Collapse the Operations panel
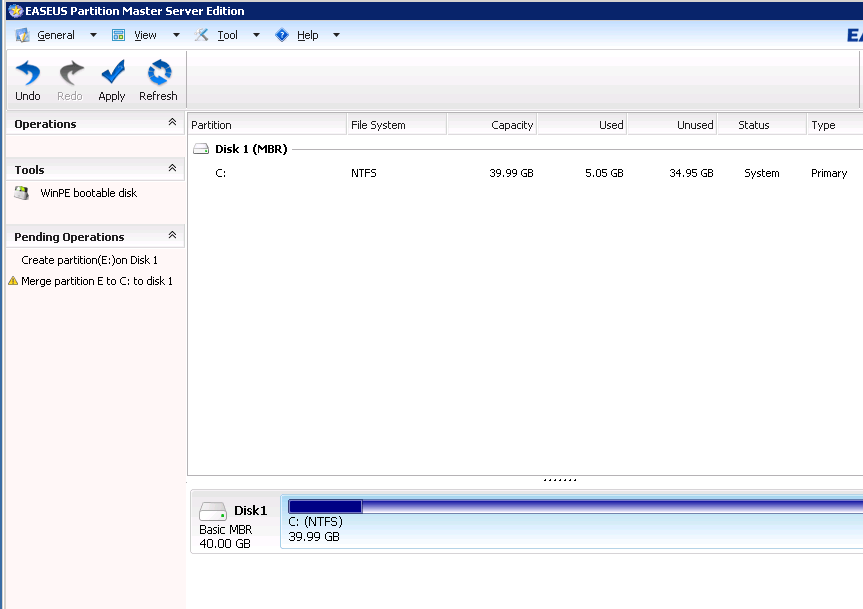 [x=172, y=123]
